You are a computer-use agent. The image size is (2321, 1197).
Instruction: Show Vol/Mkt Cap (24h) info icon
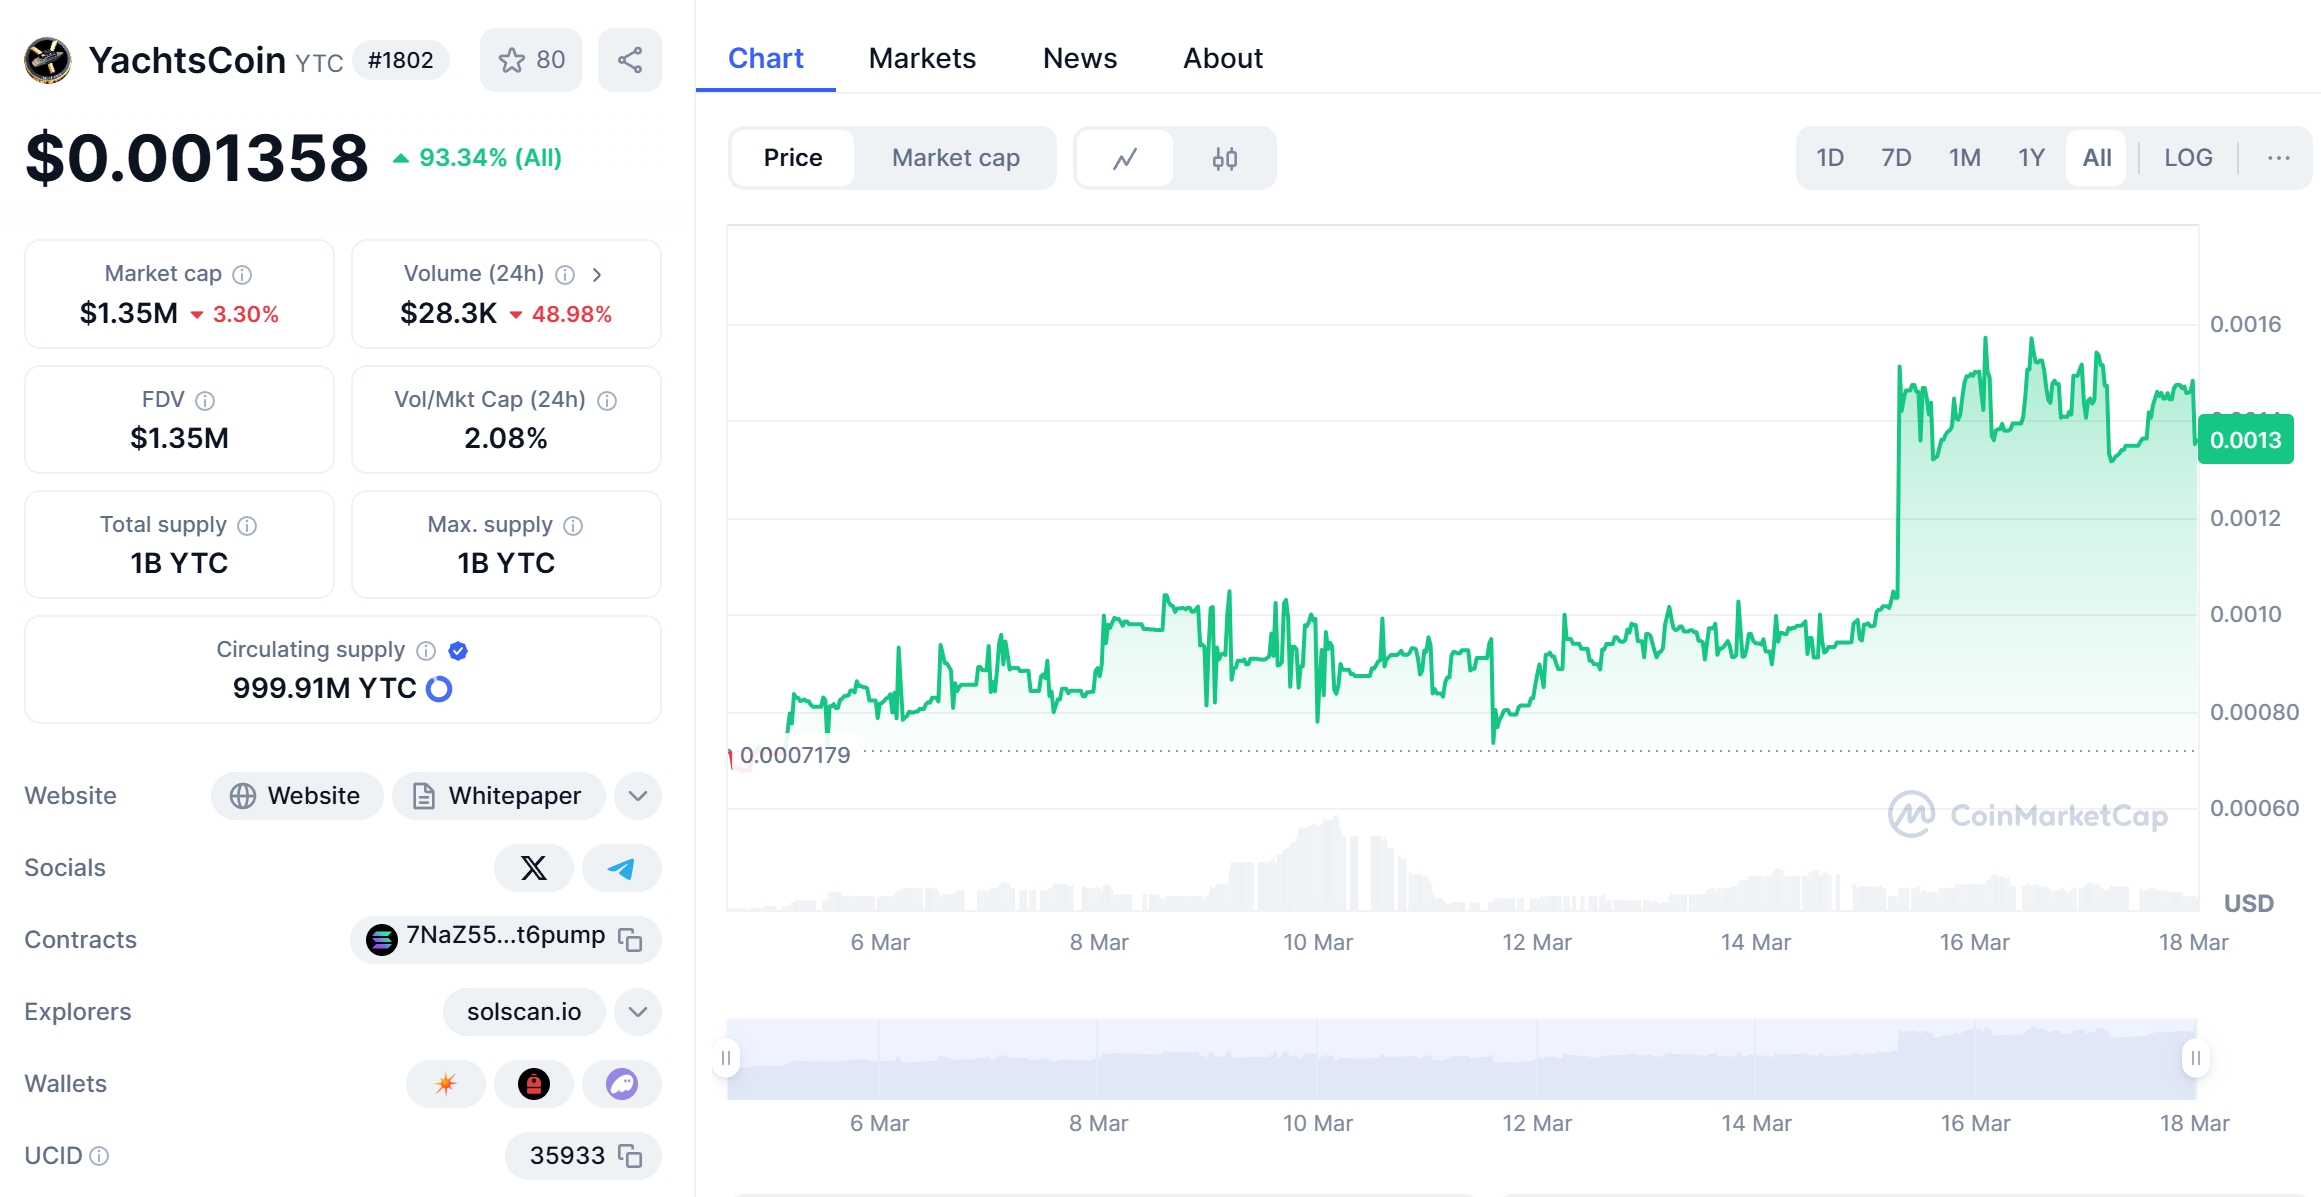coord(607,400)
